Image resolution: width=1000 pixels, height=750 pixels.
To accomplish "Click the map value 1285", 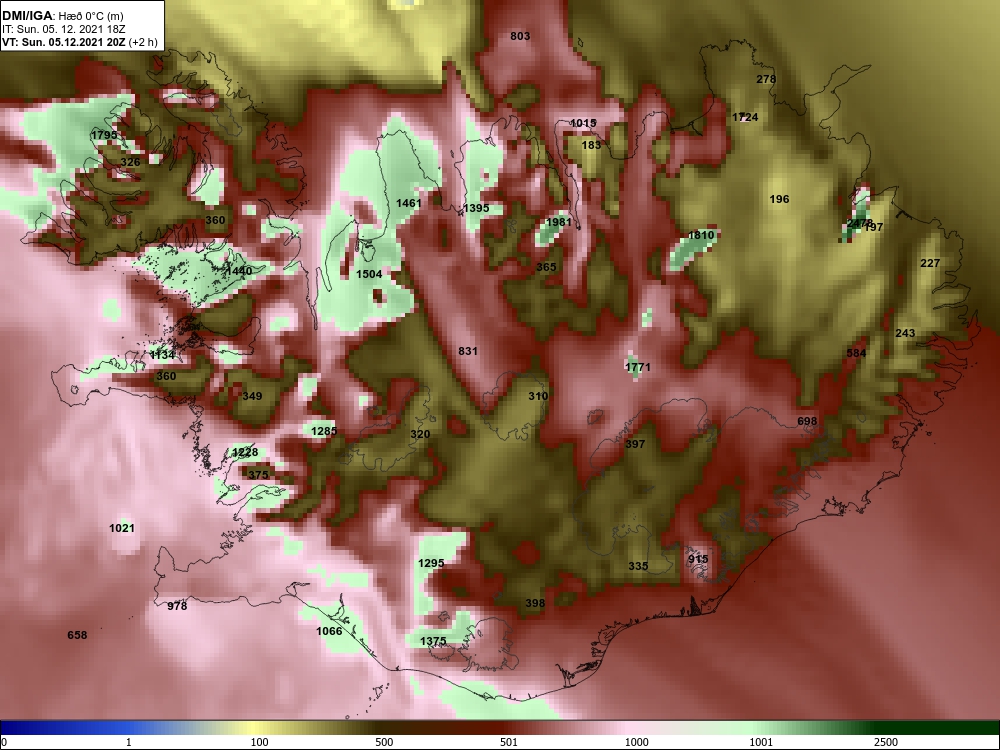I will (x=324, y=431).
